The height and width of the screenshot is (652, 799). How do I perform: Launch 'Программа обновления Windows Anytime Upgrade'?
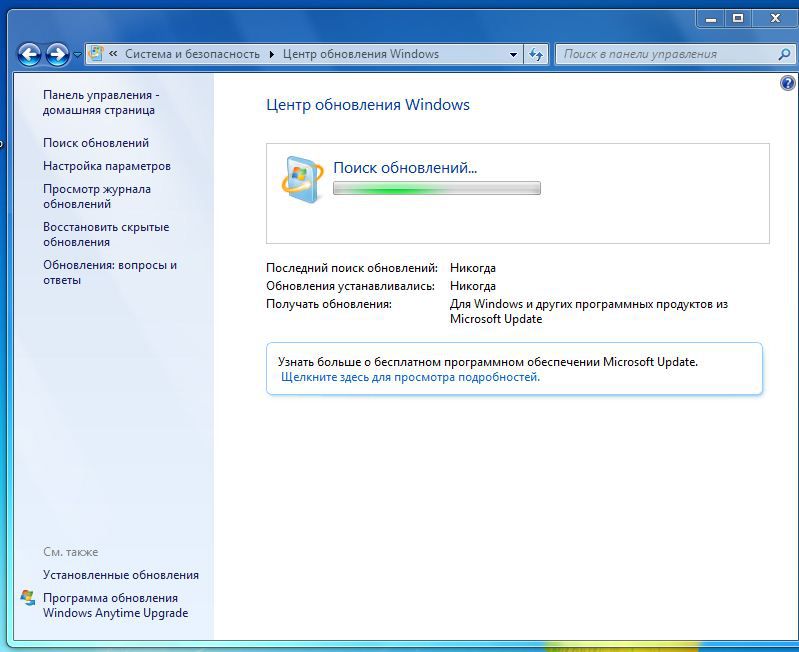[116, 605]
